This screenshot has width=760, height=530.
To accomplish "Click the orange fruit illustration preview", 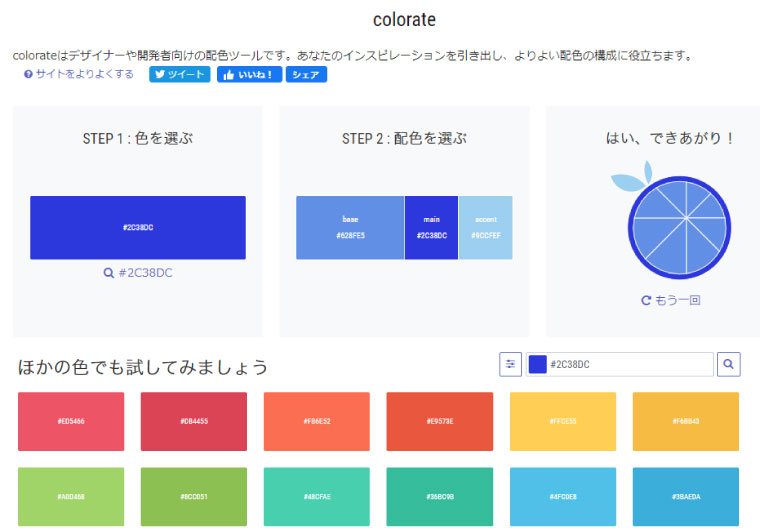I will 672,220.
